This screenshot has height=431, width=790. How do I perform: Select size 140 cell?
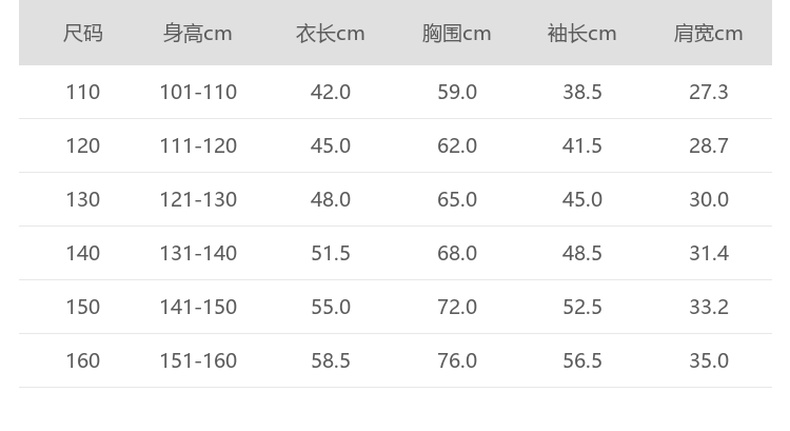(x=83, y=253)
